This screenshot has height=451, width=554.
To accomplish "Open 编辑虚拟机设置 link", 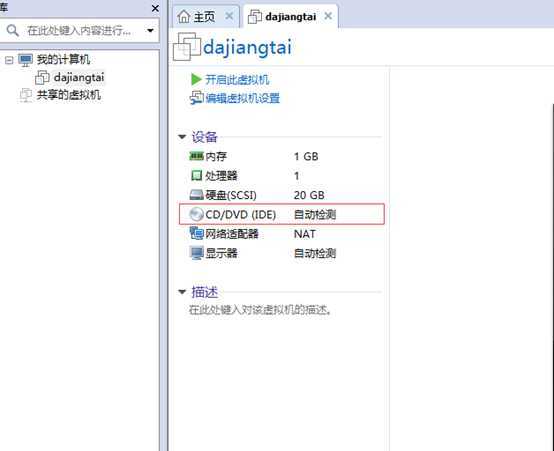I will 243,98.
